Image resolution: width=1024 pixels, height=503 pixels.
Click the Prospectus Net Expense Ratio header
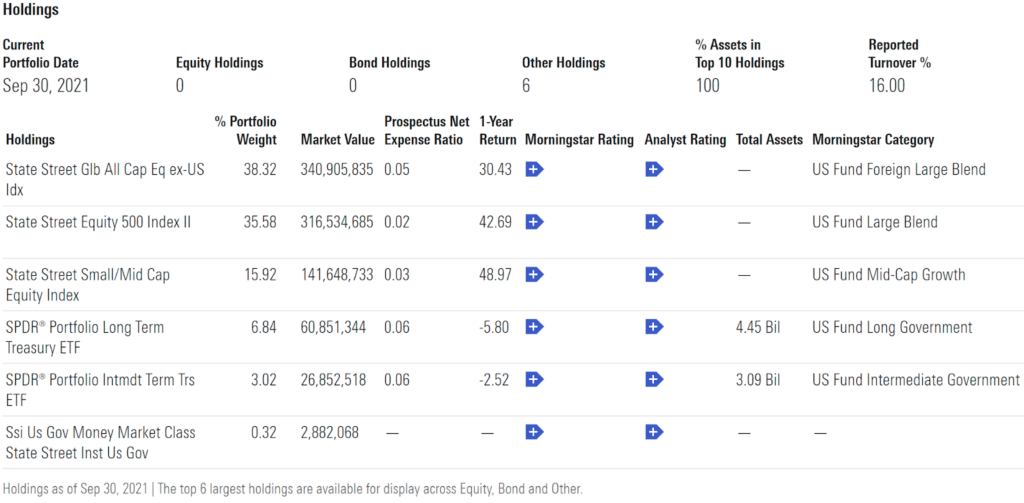[x=426, y=131]
